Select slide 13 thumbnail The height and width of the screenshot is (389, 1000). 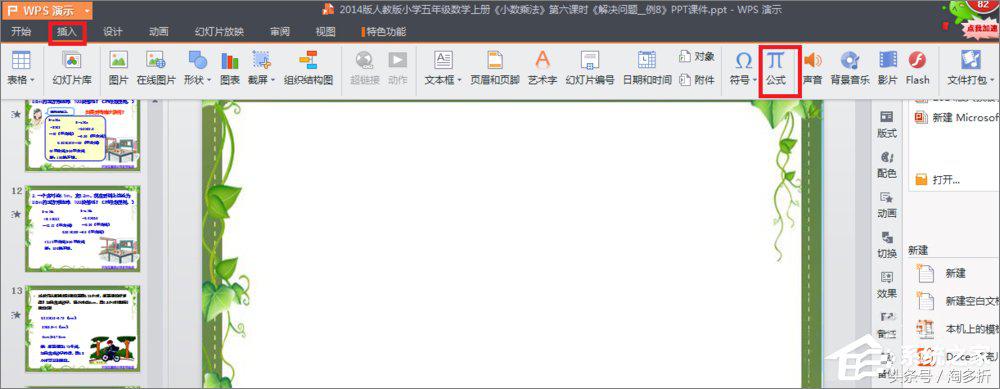(82, 328)
